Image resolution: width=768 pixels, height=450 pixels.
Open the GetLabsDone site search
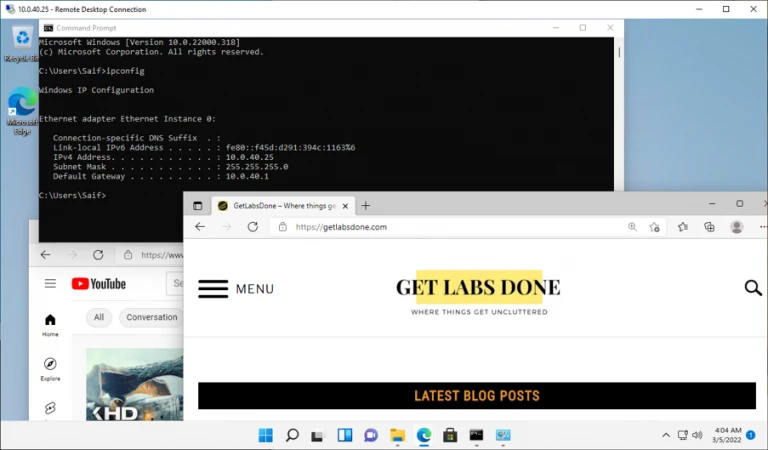coord(753,288)
